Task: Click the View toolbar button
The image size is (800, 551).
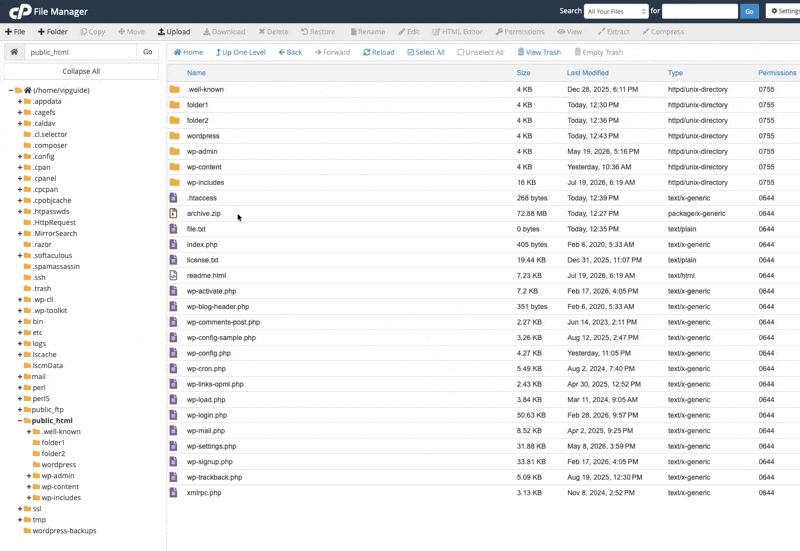Action: point(570,32)
